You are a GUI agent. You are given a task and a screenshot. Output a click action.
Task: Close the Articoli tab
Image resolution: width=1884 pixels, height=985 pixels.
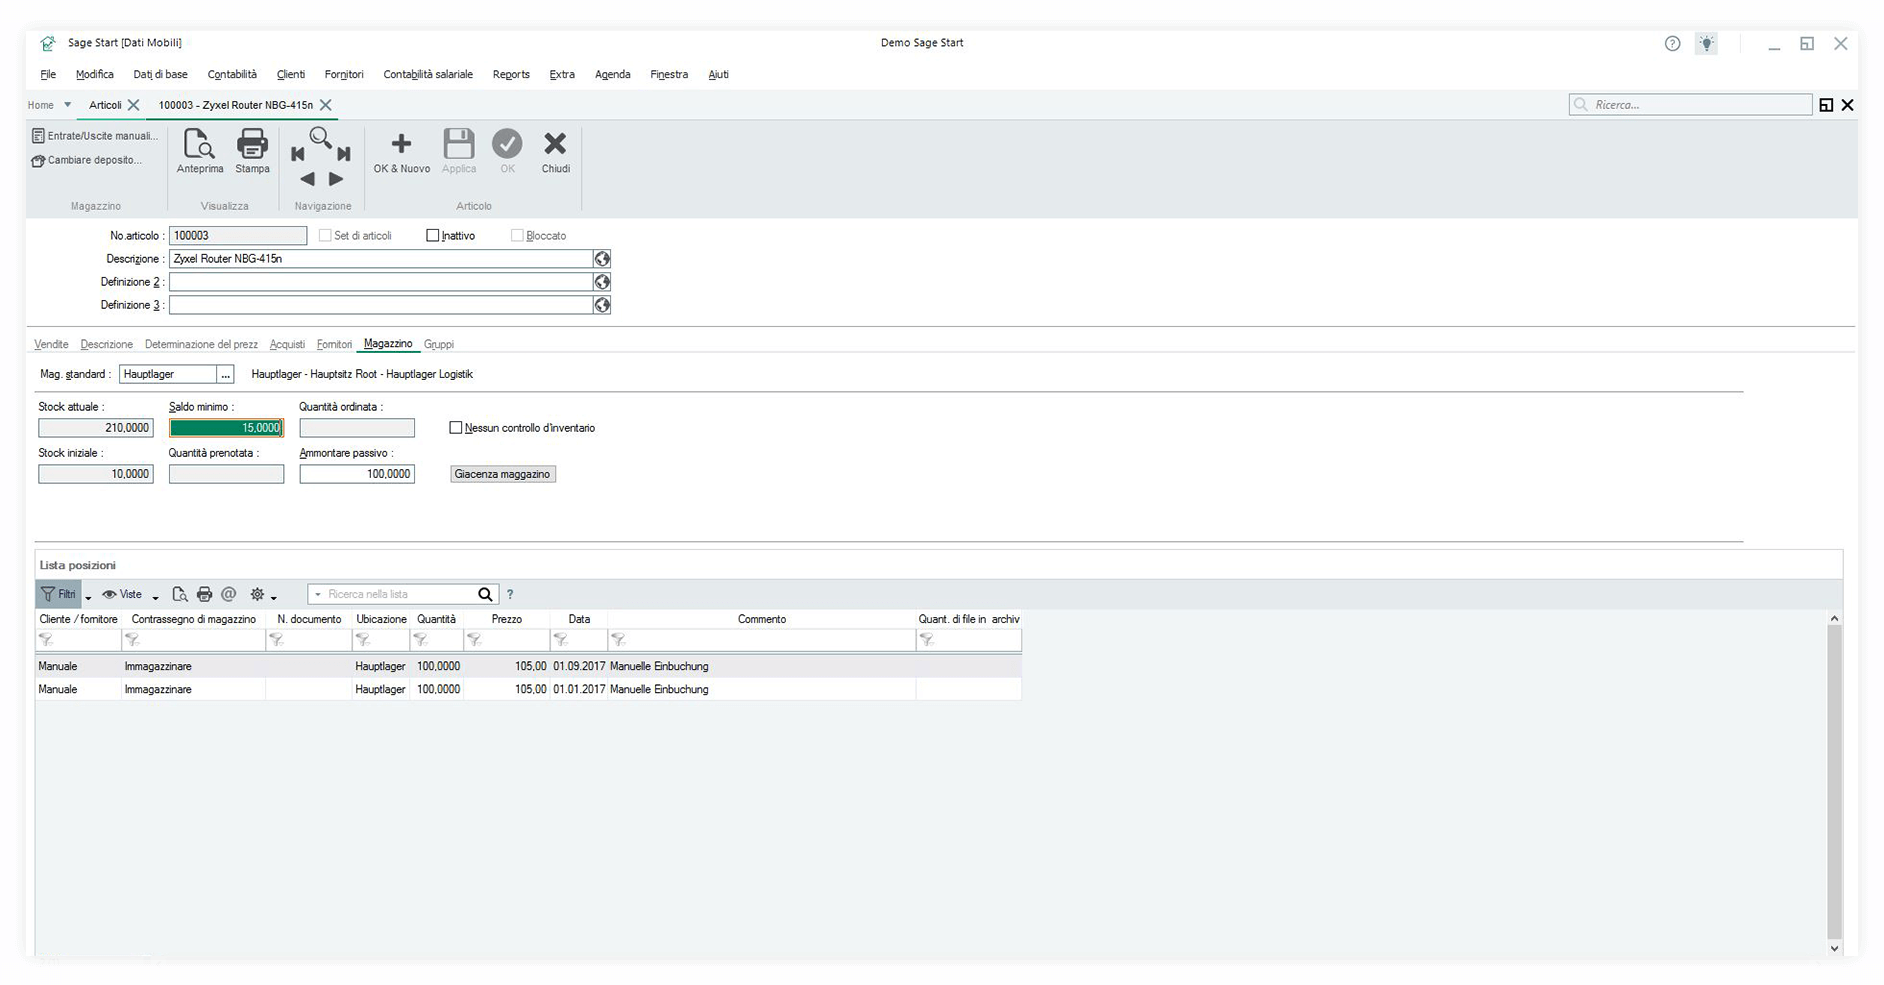point(133,105)
